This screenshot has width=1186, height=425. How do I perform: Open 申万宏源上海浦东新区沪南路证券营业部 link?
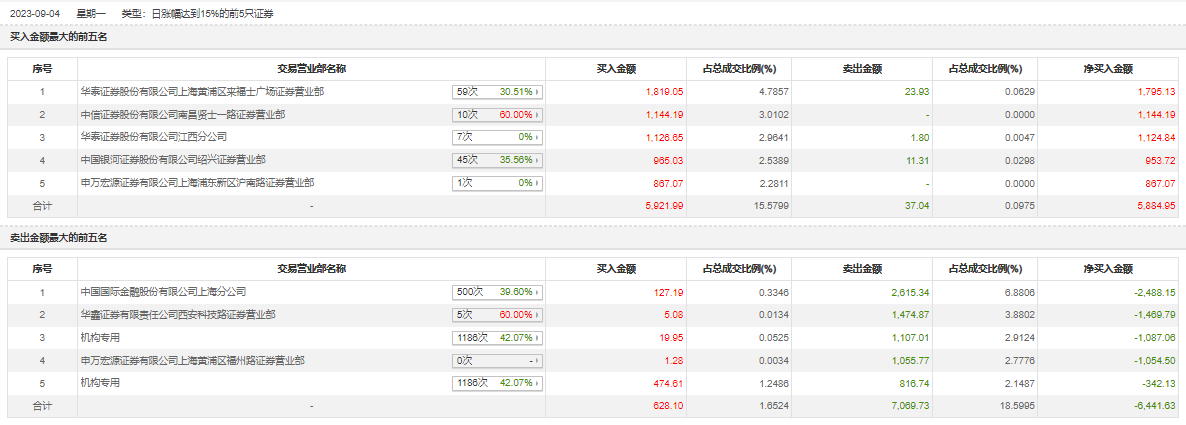(x=197, y=183)
